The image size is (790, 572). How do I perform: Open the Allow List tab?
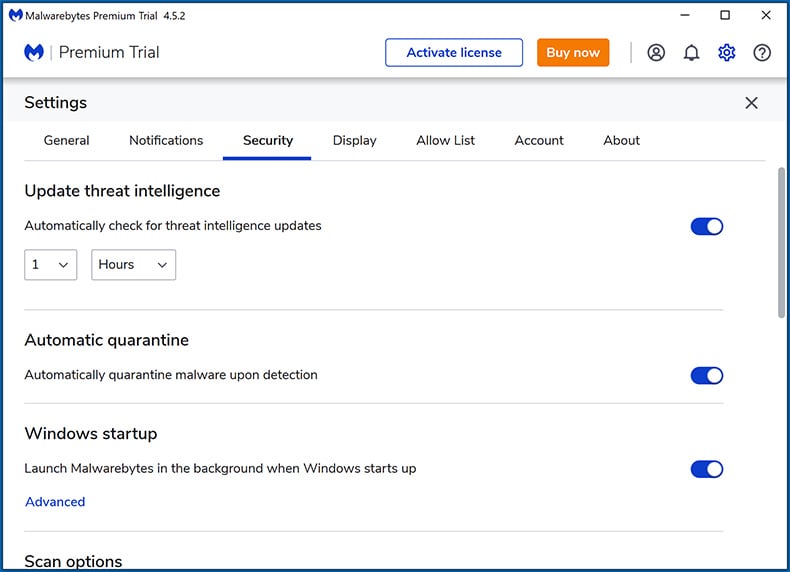pos(445,141)
